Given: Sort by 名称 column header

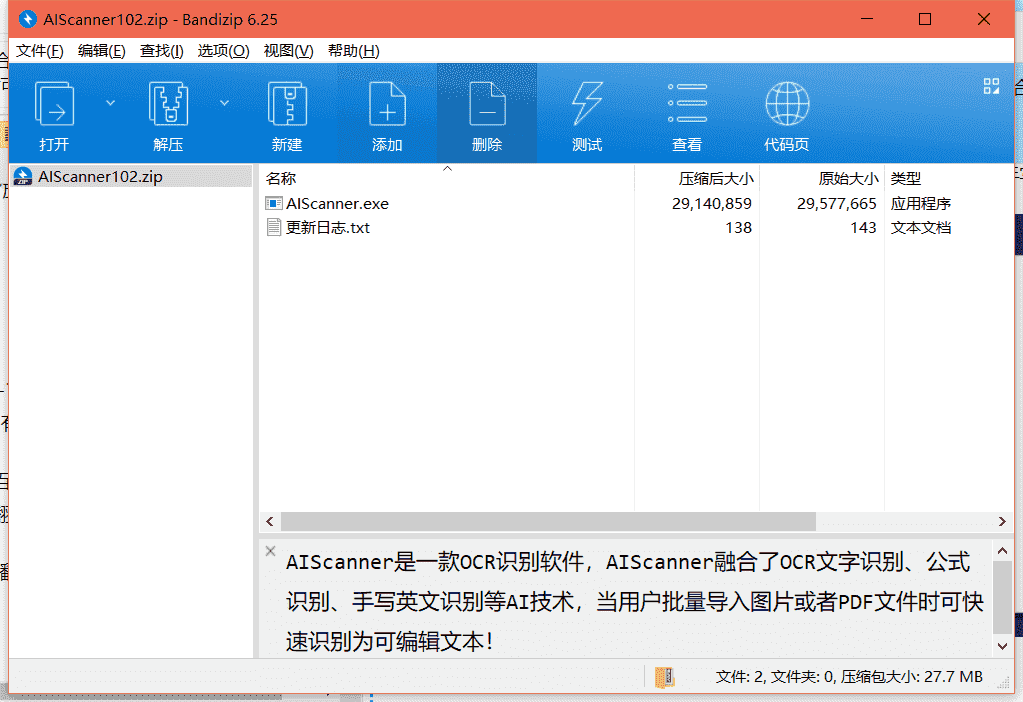Looking at the screenshot, I should pyautogui.click(x=447, y=178).
